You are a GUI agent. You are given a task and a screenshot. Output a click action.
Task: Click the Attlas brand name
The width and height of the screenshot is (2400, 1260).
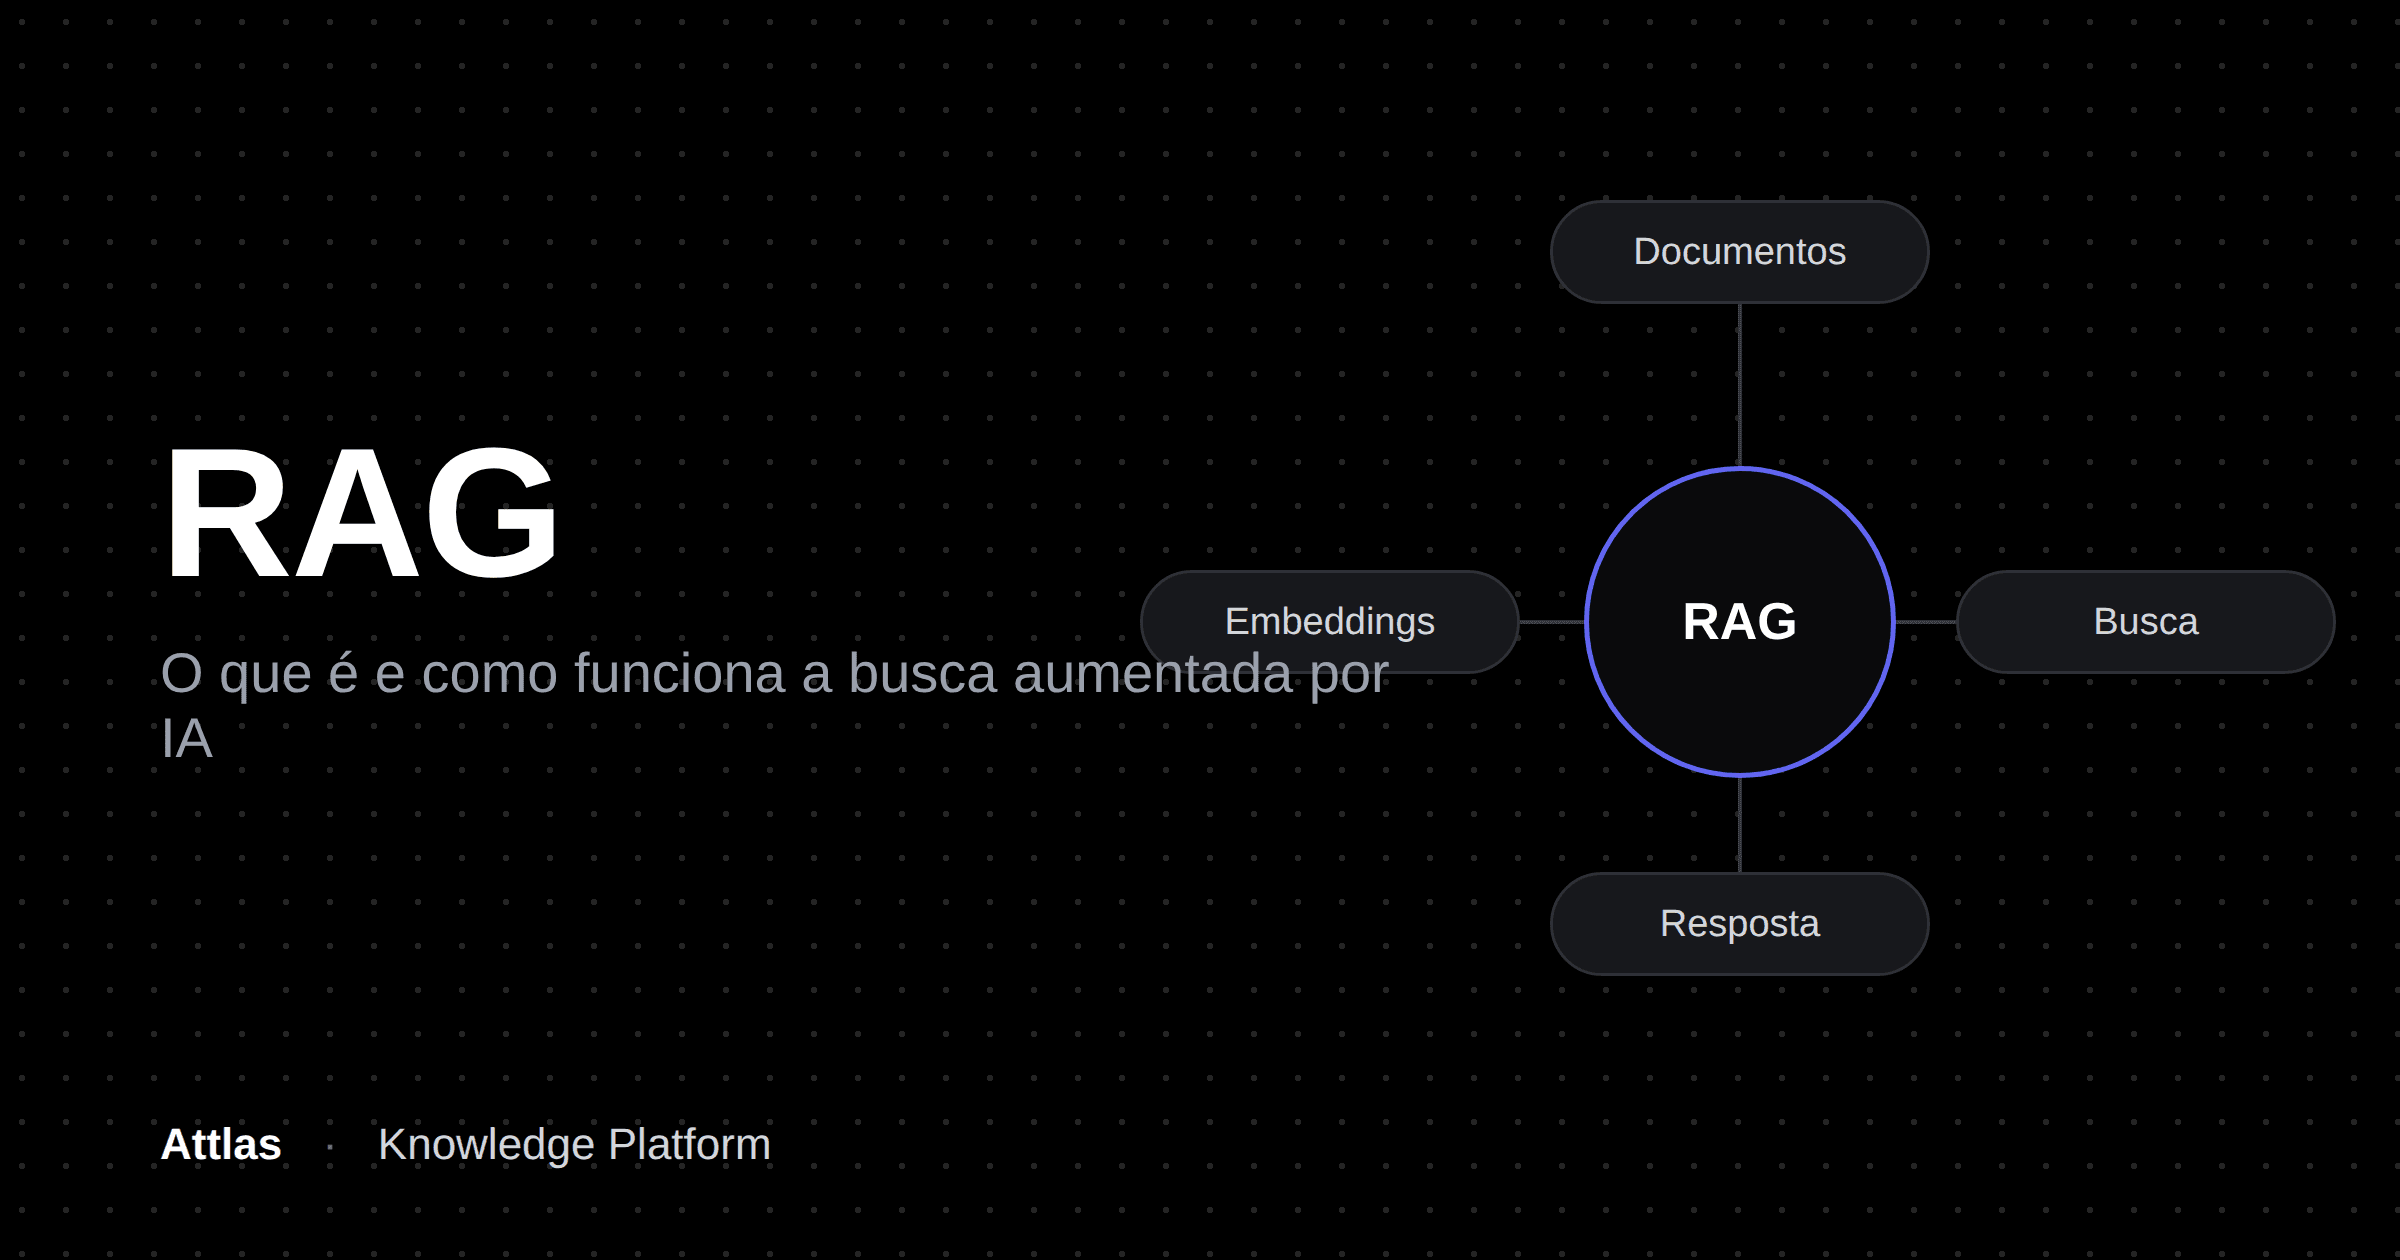tap(221, 1145)
